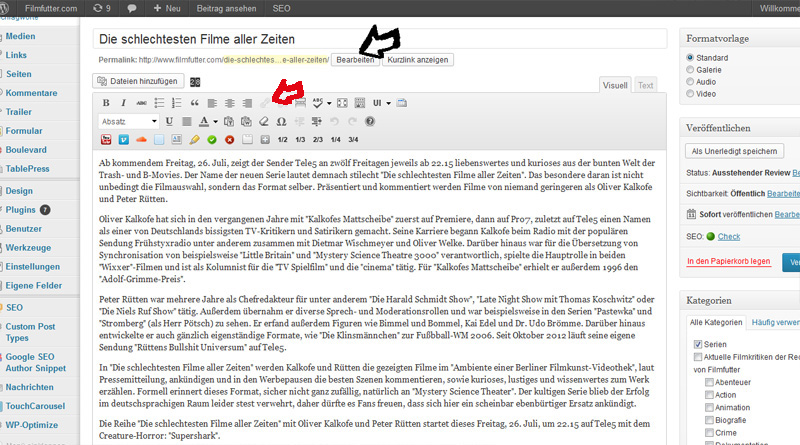Select the Galerie format radio button
Viewport: 800px width, 445px height.
pos(690,70)
